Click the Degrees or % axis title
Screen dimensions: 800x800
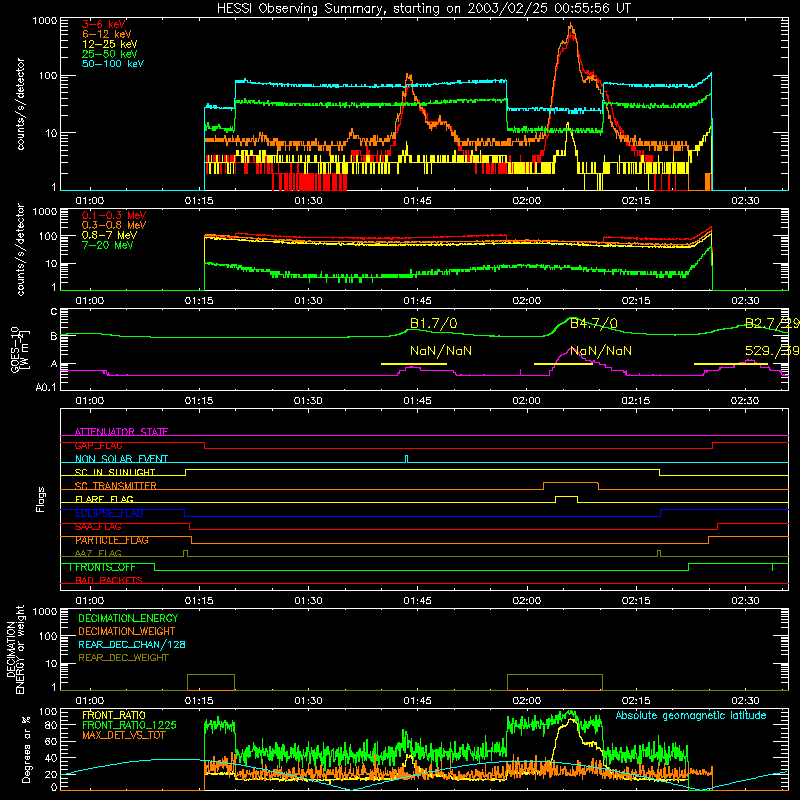[x=26, y=749]
